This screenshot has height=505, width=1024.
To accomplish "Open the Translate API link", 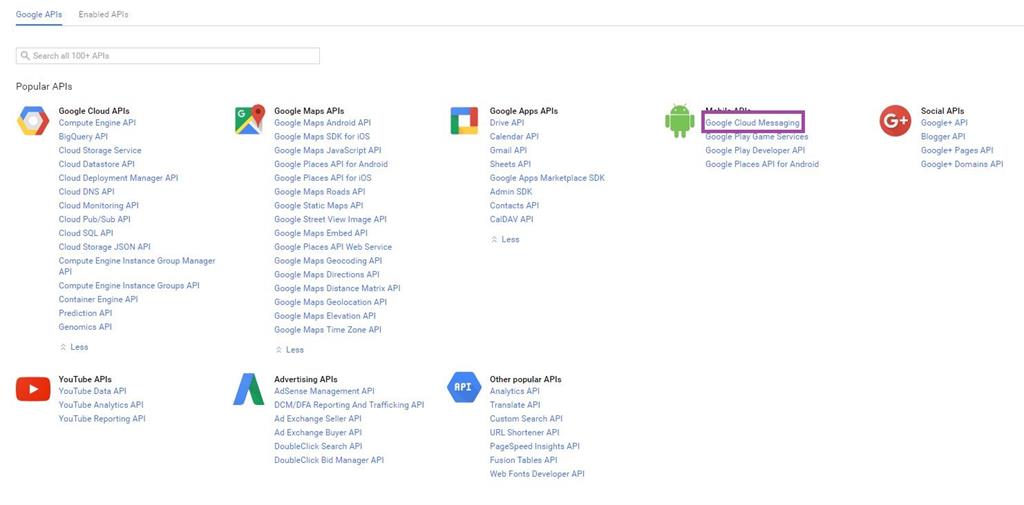I will point(515,405).
